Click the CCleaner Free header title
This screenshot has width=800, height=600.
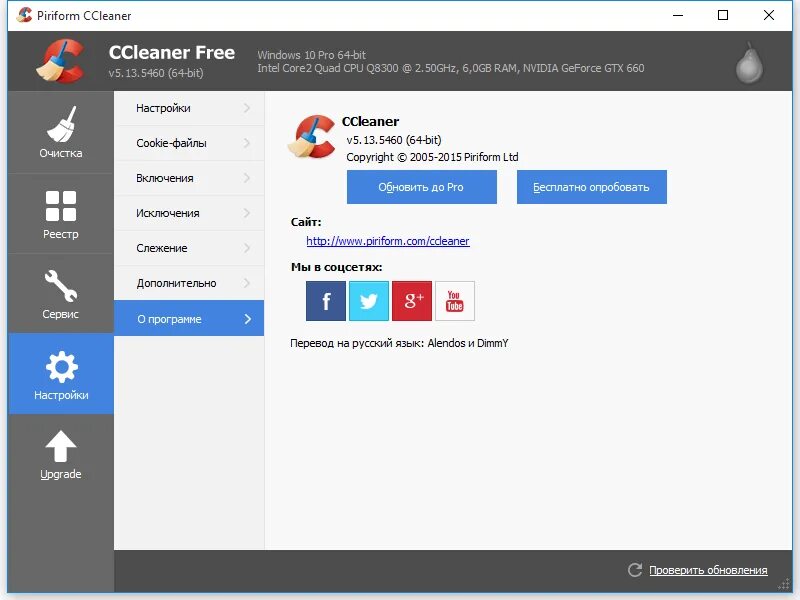(x=171, y=53)
